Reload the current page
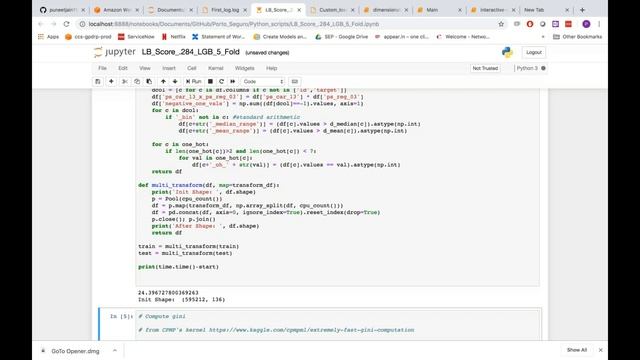Viewport: 640px width, 360px height. pyautogui.click(x=67, y=24)
